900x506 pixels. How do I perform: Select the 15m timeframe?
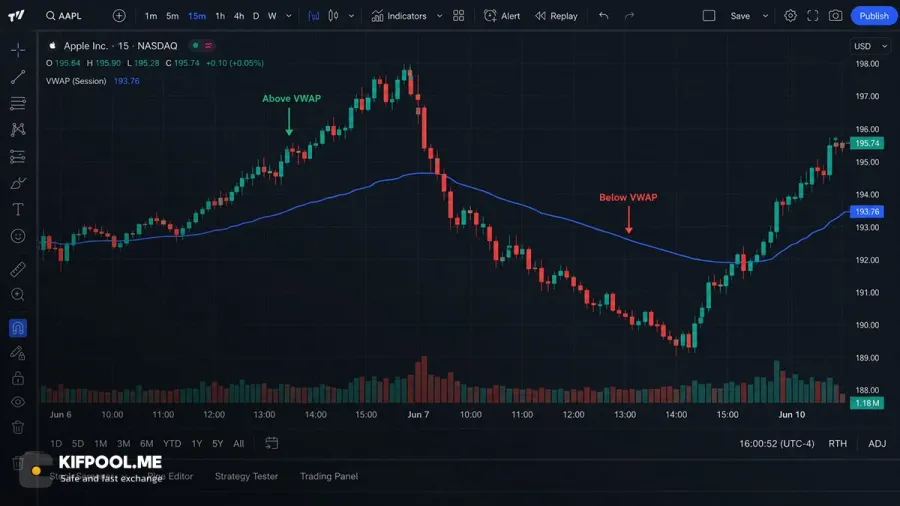click(x=197, y=16)
